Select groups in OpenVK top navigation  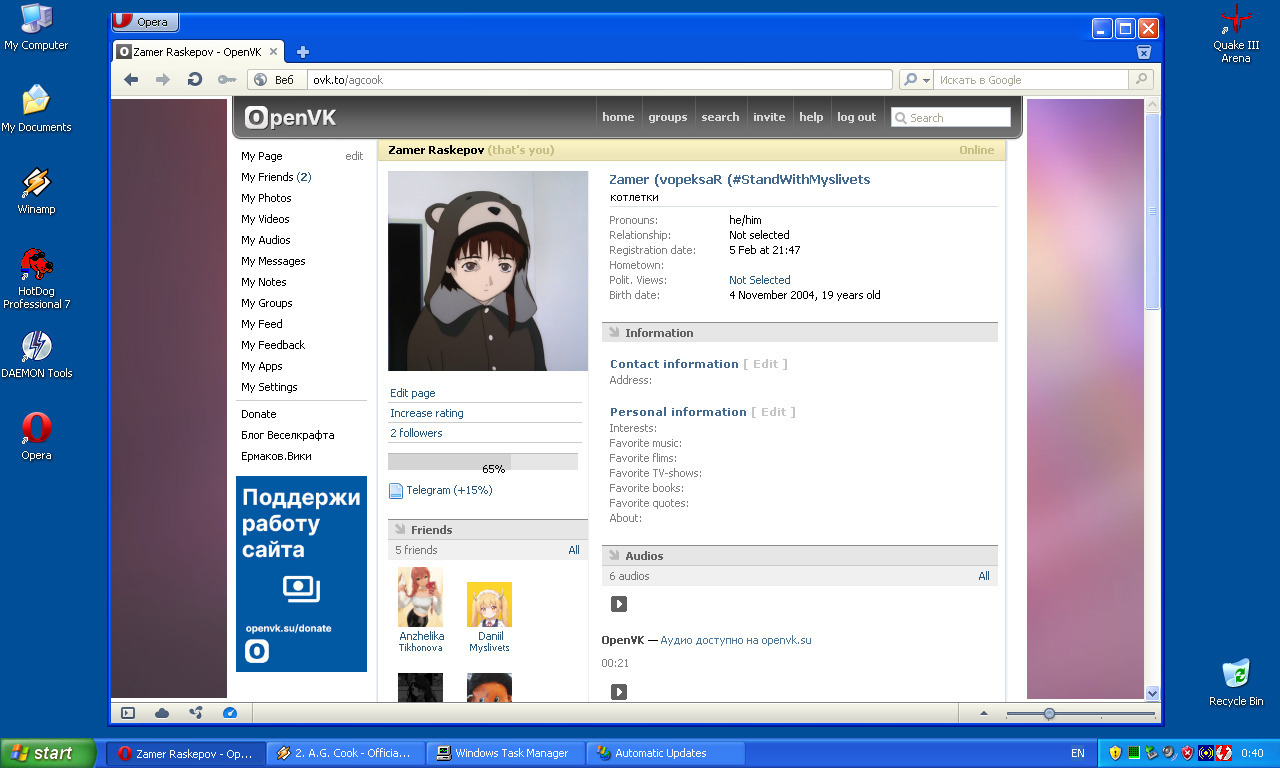(667, 117)
